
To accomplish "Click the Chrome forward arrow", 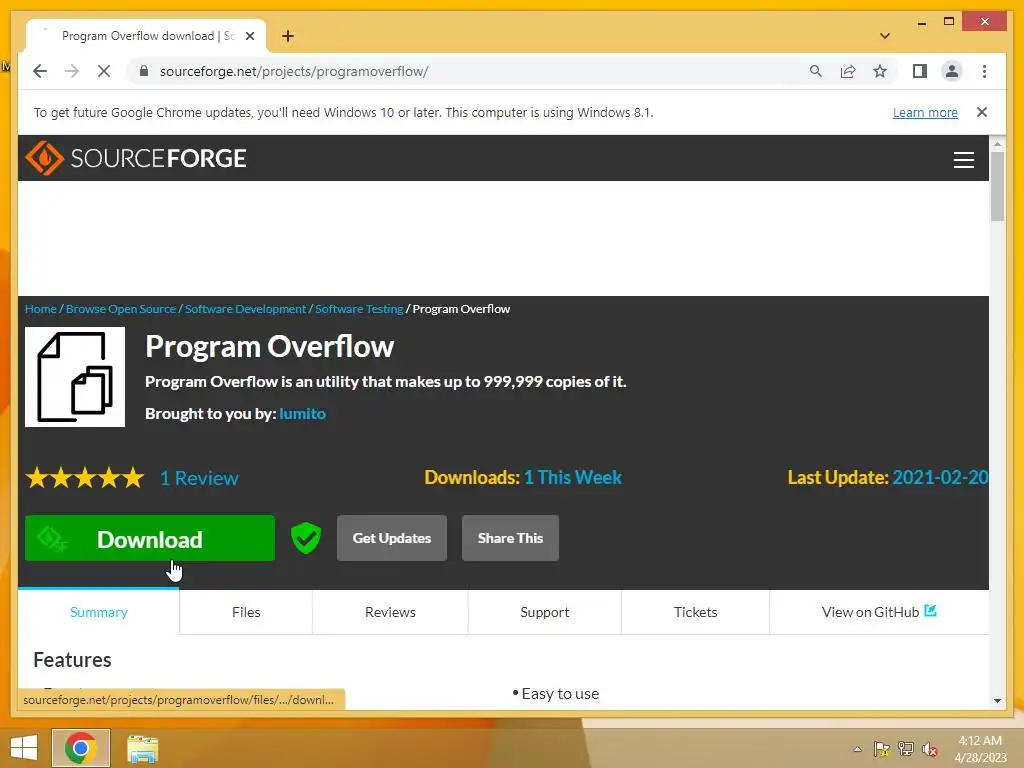I will tap(72, 71).
